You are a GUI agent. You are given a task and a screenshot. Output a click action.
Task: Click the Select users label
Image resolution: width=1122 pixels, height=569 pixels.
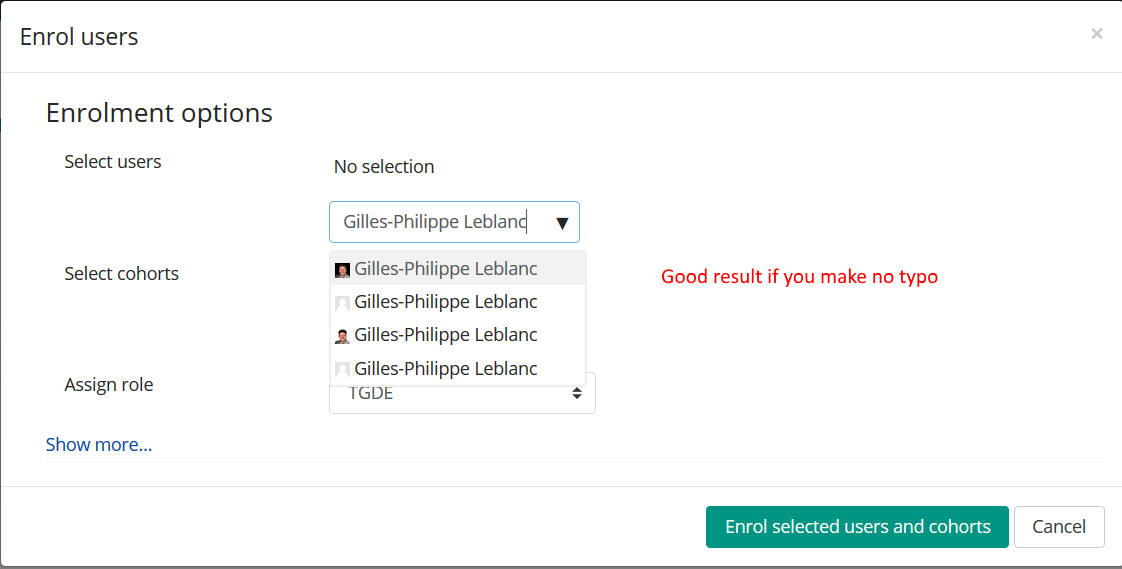pos(113,162)
